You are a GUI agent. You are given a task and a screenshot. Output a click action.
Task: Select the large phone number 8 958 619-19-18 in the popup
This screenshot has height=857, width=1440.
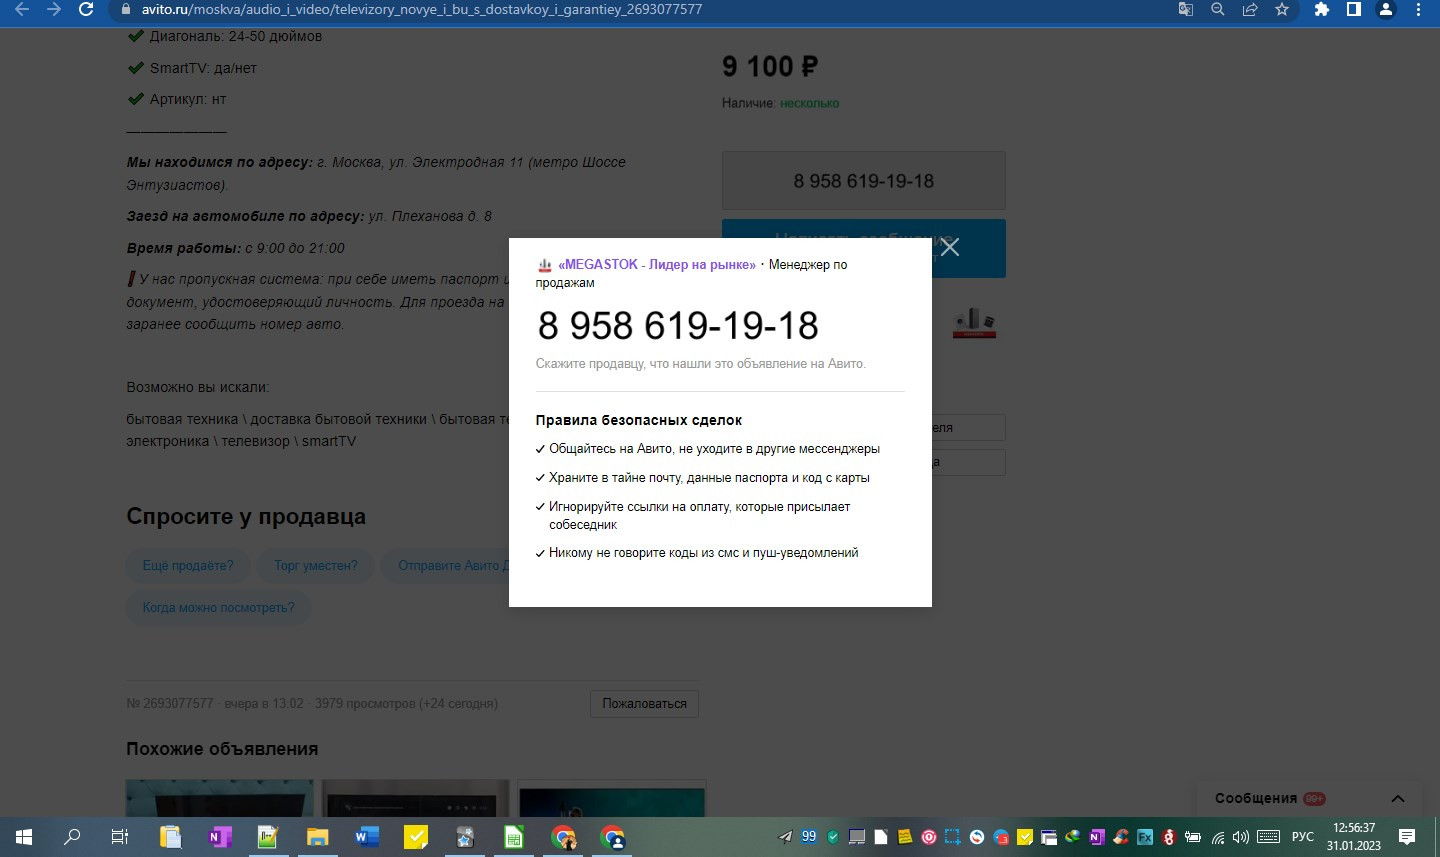pos(678,326)
